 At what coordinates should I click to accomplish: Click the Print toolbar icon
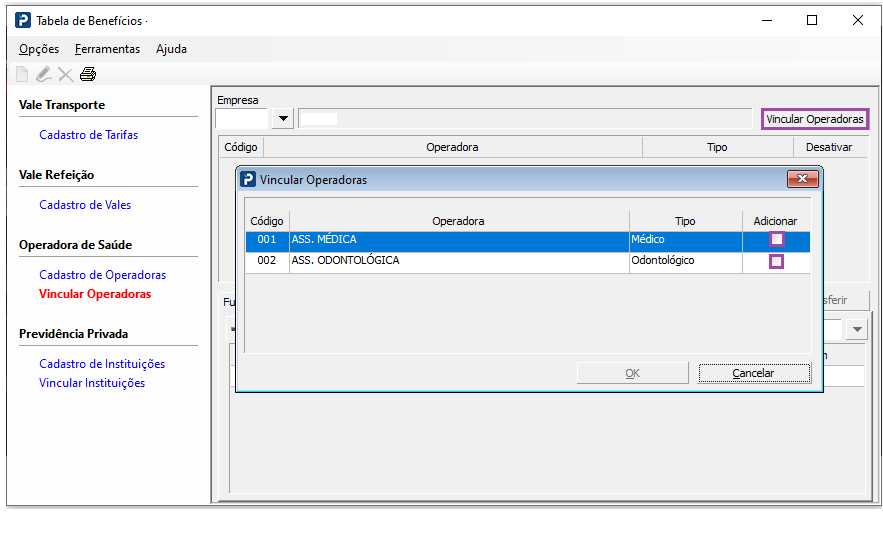click(x=88, y=74)
